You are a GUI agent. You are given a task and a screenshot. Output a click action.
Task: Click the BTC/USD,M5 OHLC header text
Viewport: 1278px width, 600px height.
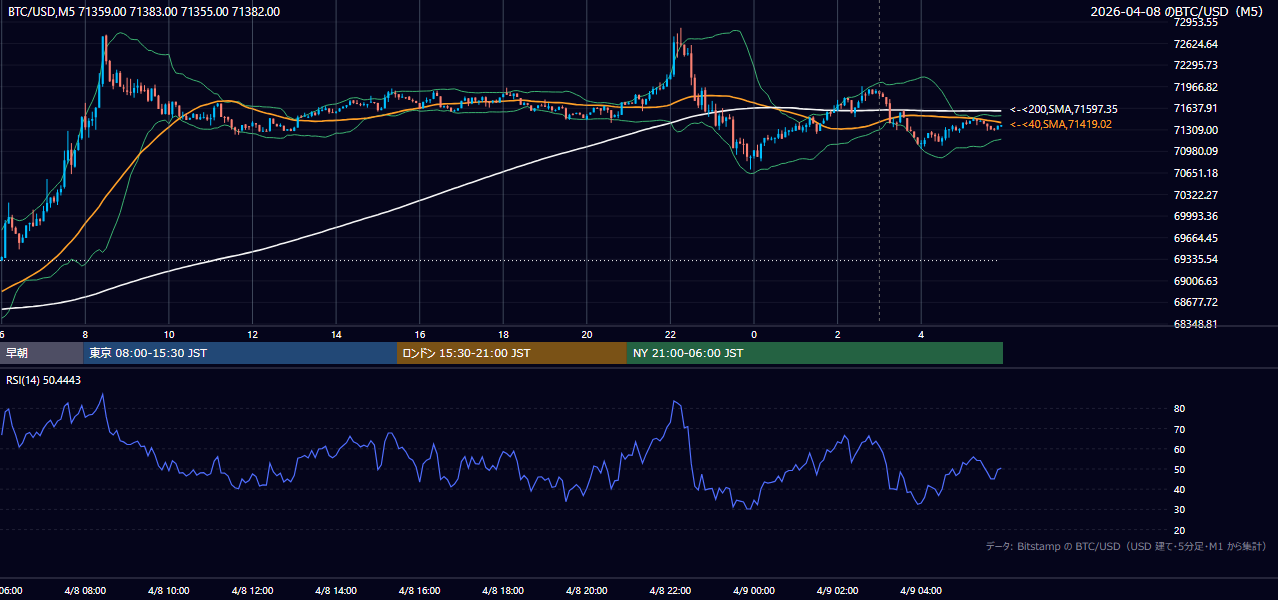click(x=144, y=11)
